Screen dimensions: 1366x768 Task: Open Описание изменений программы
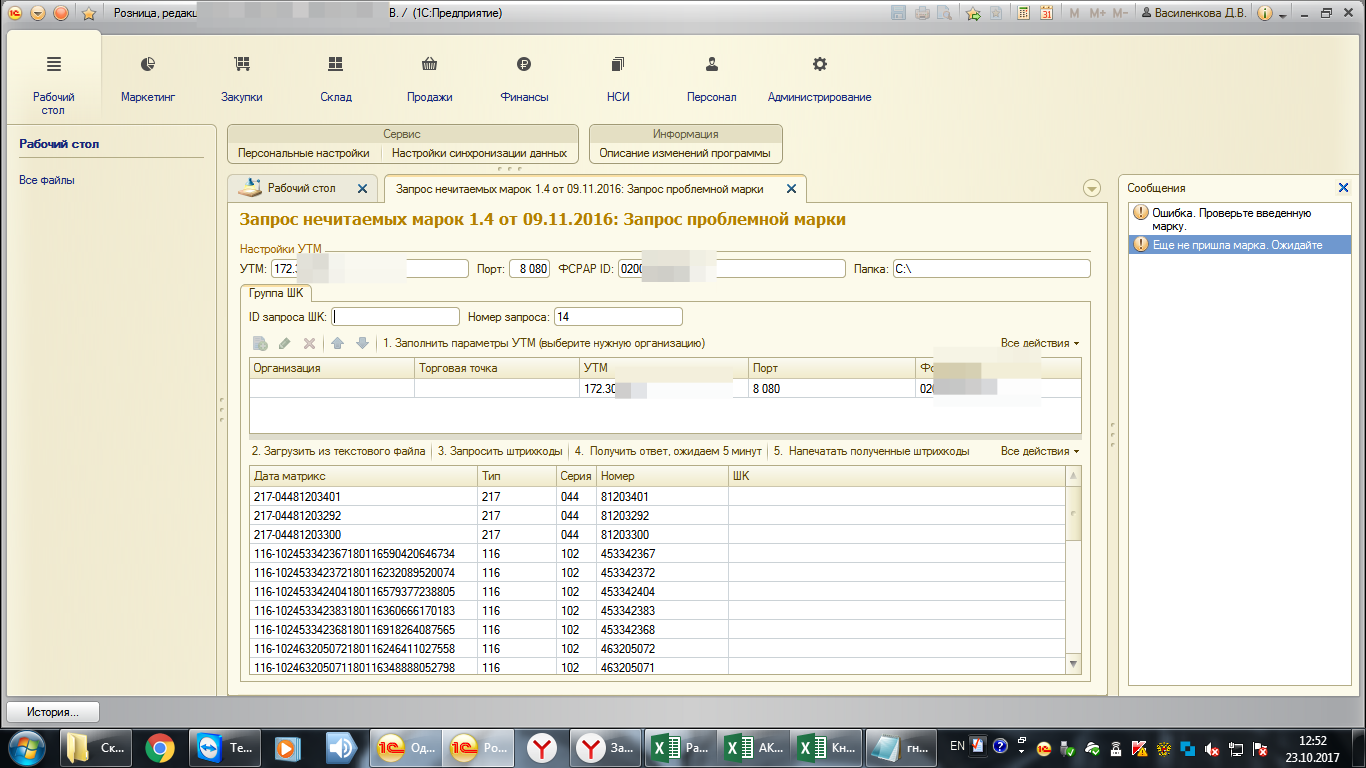(685, 154)
